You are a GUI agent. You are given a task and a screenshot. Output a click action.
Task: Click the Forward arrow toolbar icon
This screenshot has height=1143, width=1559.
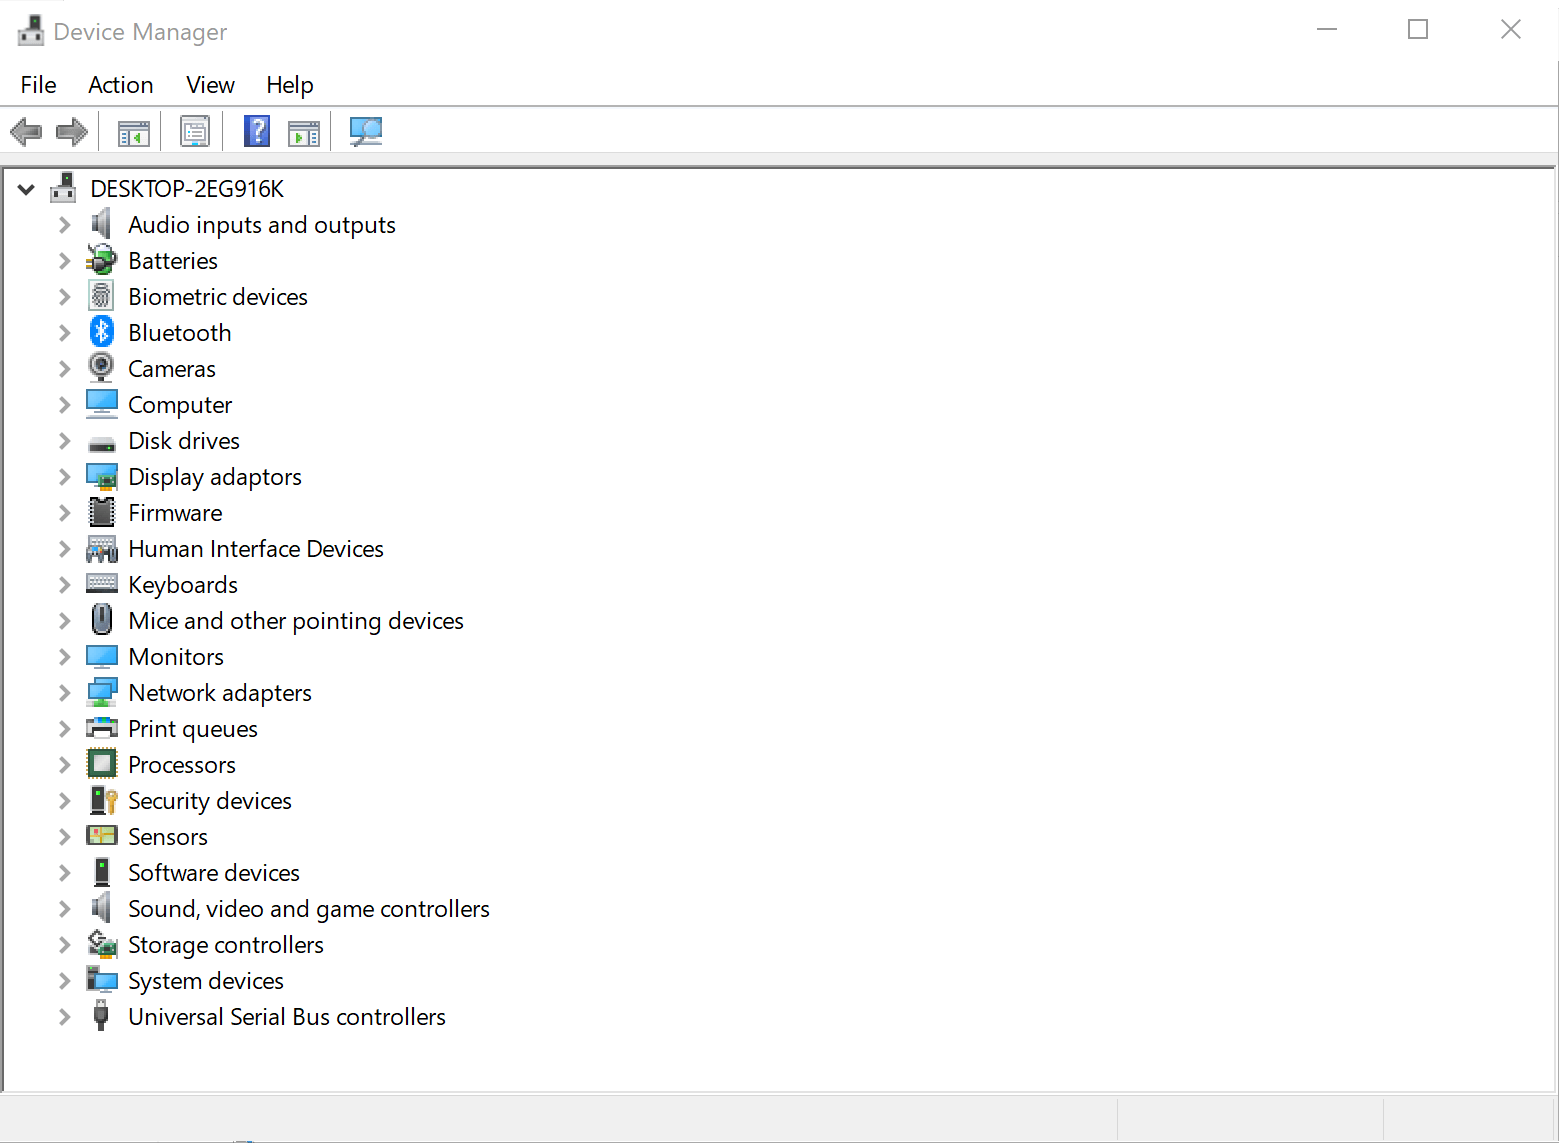click(72, 131)
